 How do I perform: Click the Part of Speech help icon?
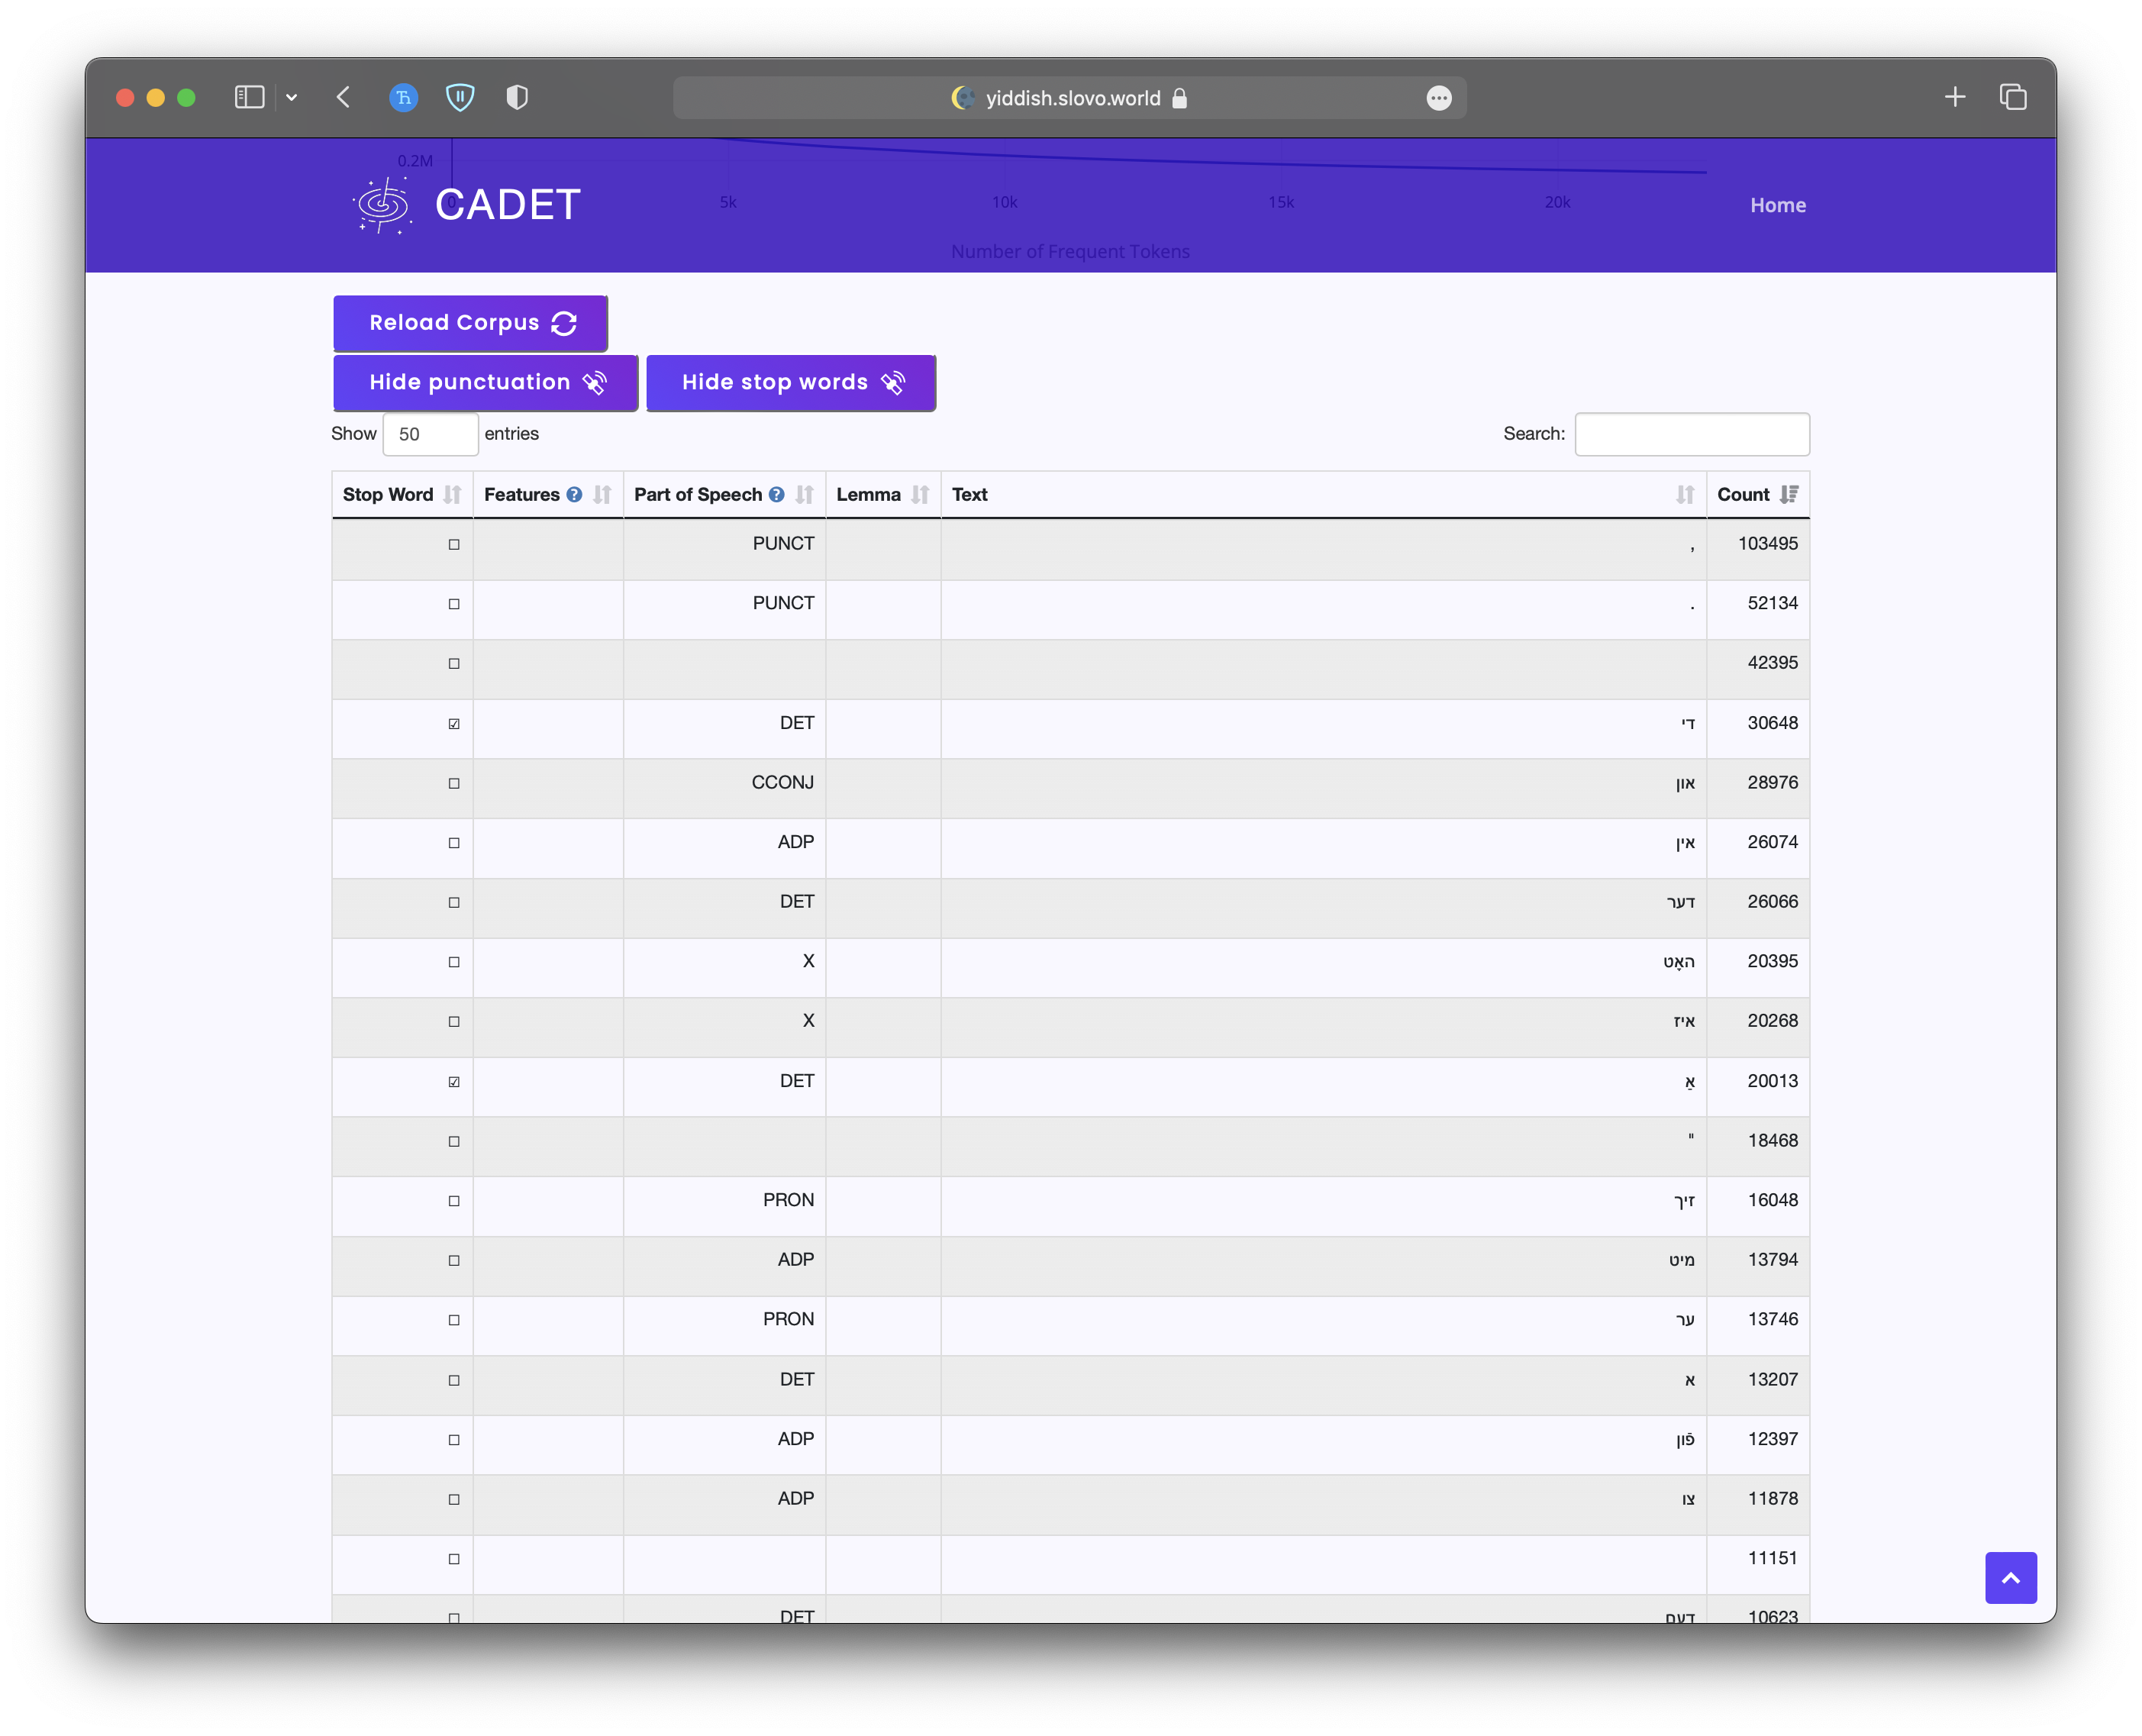click(x=777, y=494)
